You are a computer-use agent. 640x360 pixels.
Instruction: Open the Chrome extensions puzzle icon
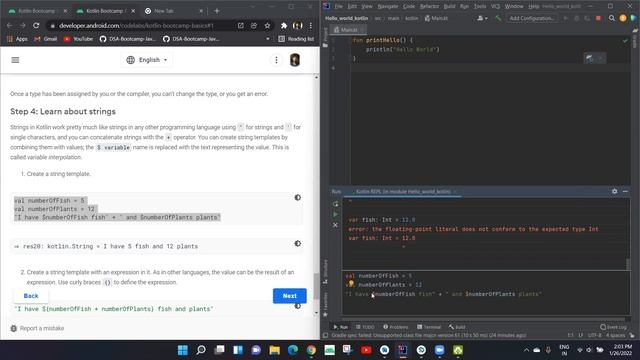click(284, 25)
